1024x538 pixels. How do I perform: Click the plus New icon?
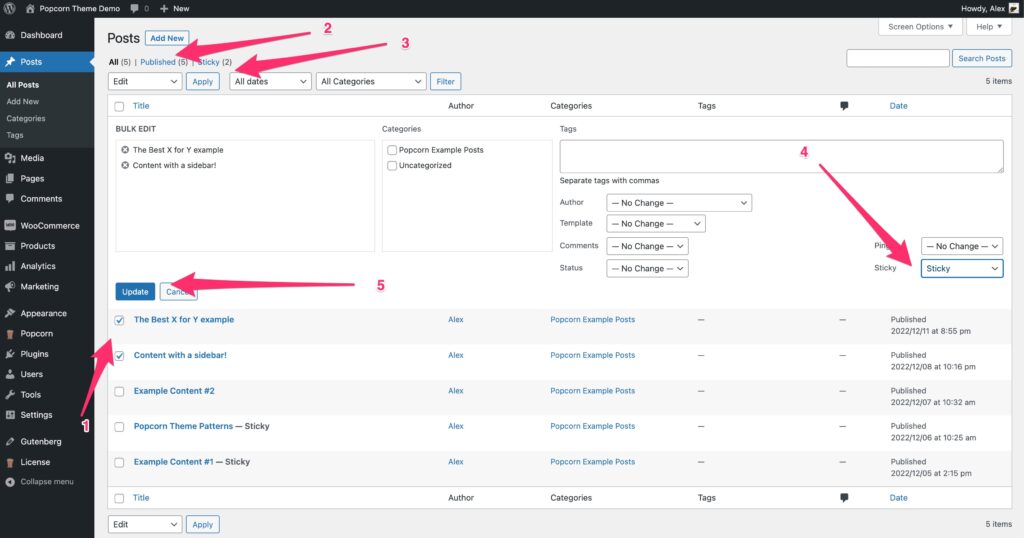(x=164, y=8)
